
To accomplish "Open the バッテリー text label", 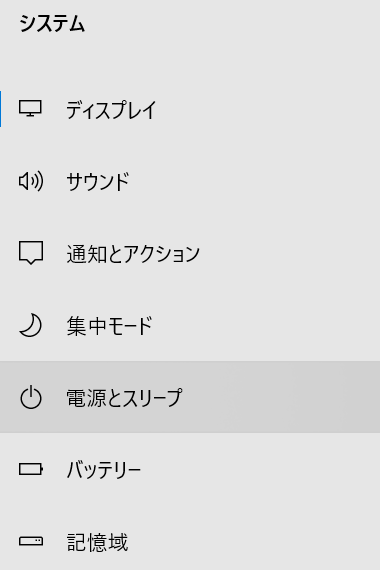I will coord(104,469).
